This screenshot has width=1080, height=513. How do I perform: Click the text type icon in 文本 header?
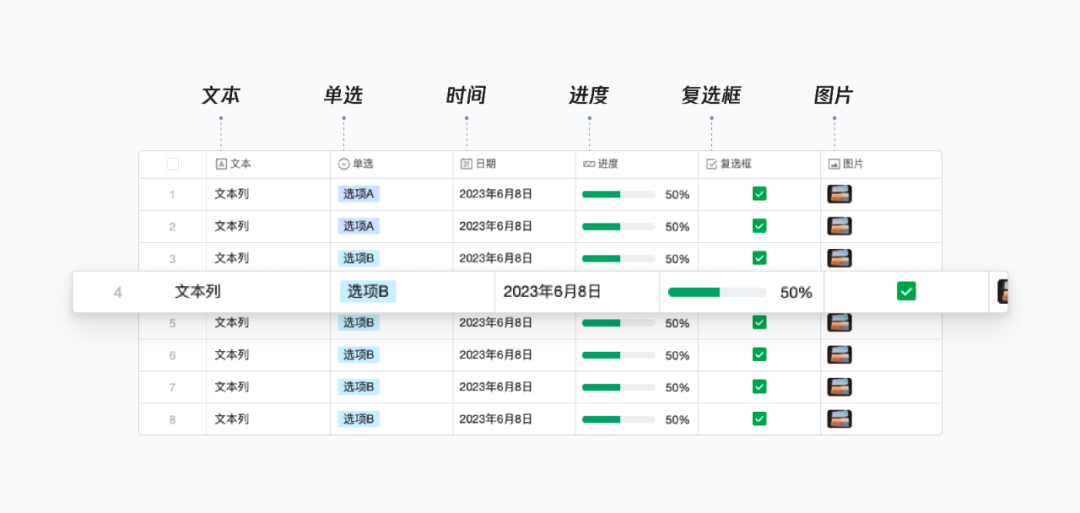[221, 164]
